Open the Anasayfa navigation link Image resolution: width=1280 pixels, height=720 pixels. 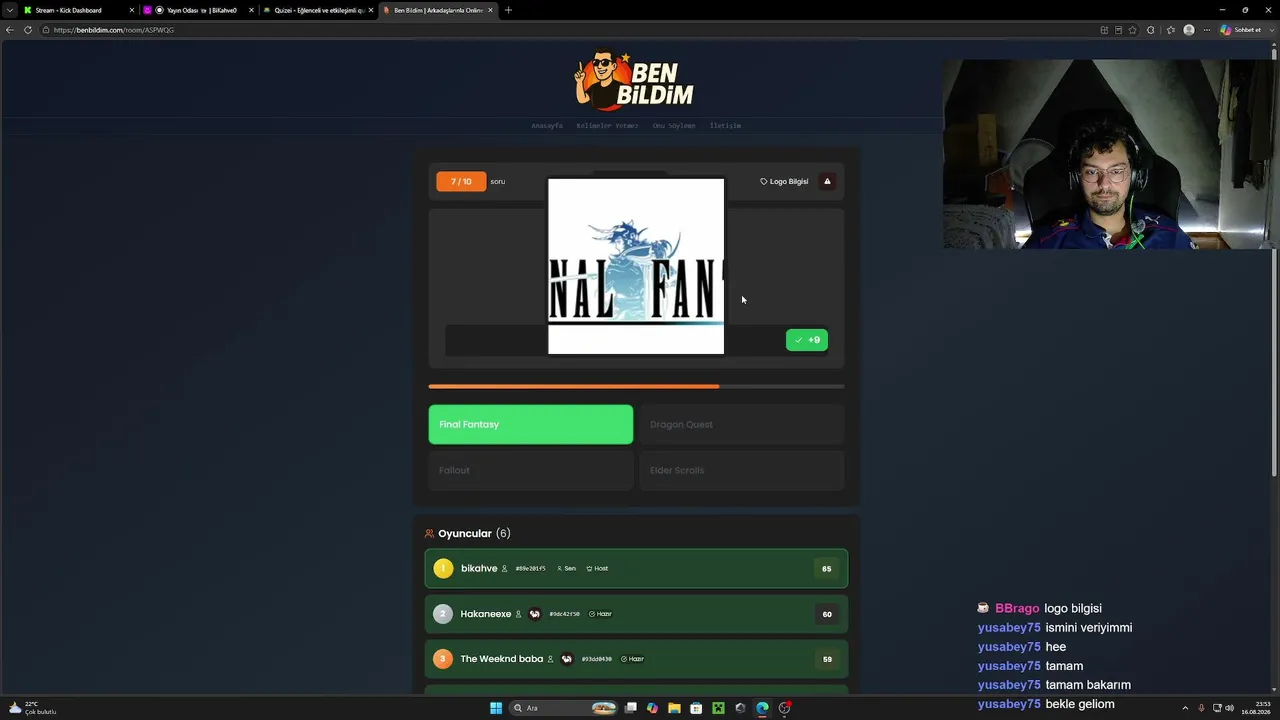pyautogui.click(x=547, y=126)
